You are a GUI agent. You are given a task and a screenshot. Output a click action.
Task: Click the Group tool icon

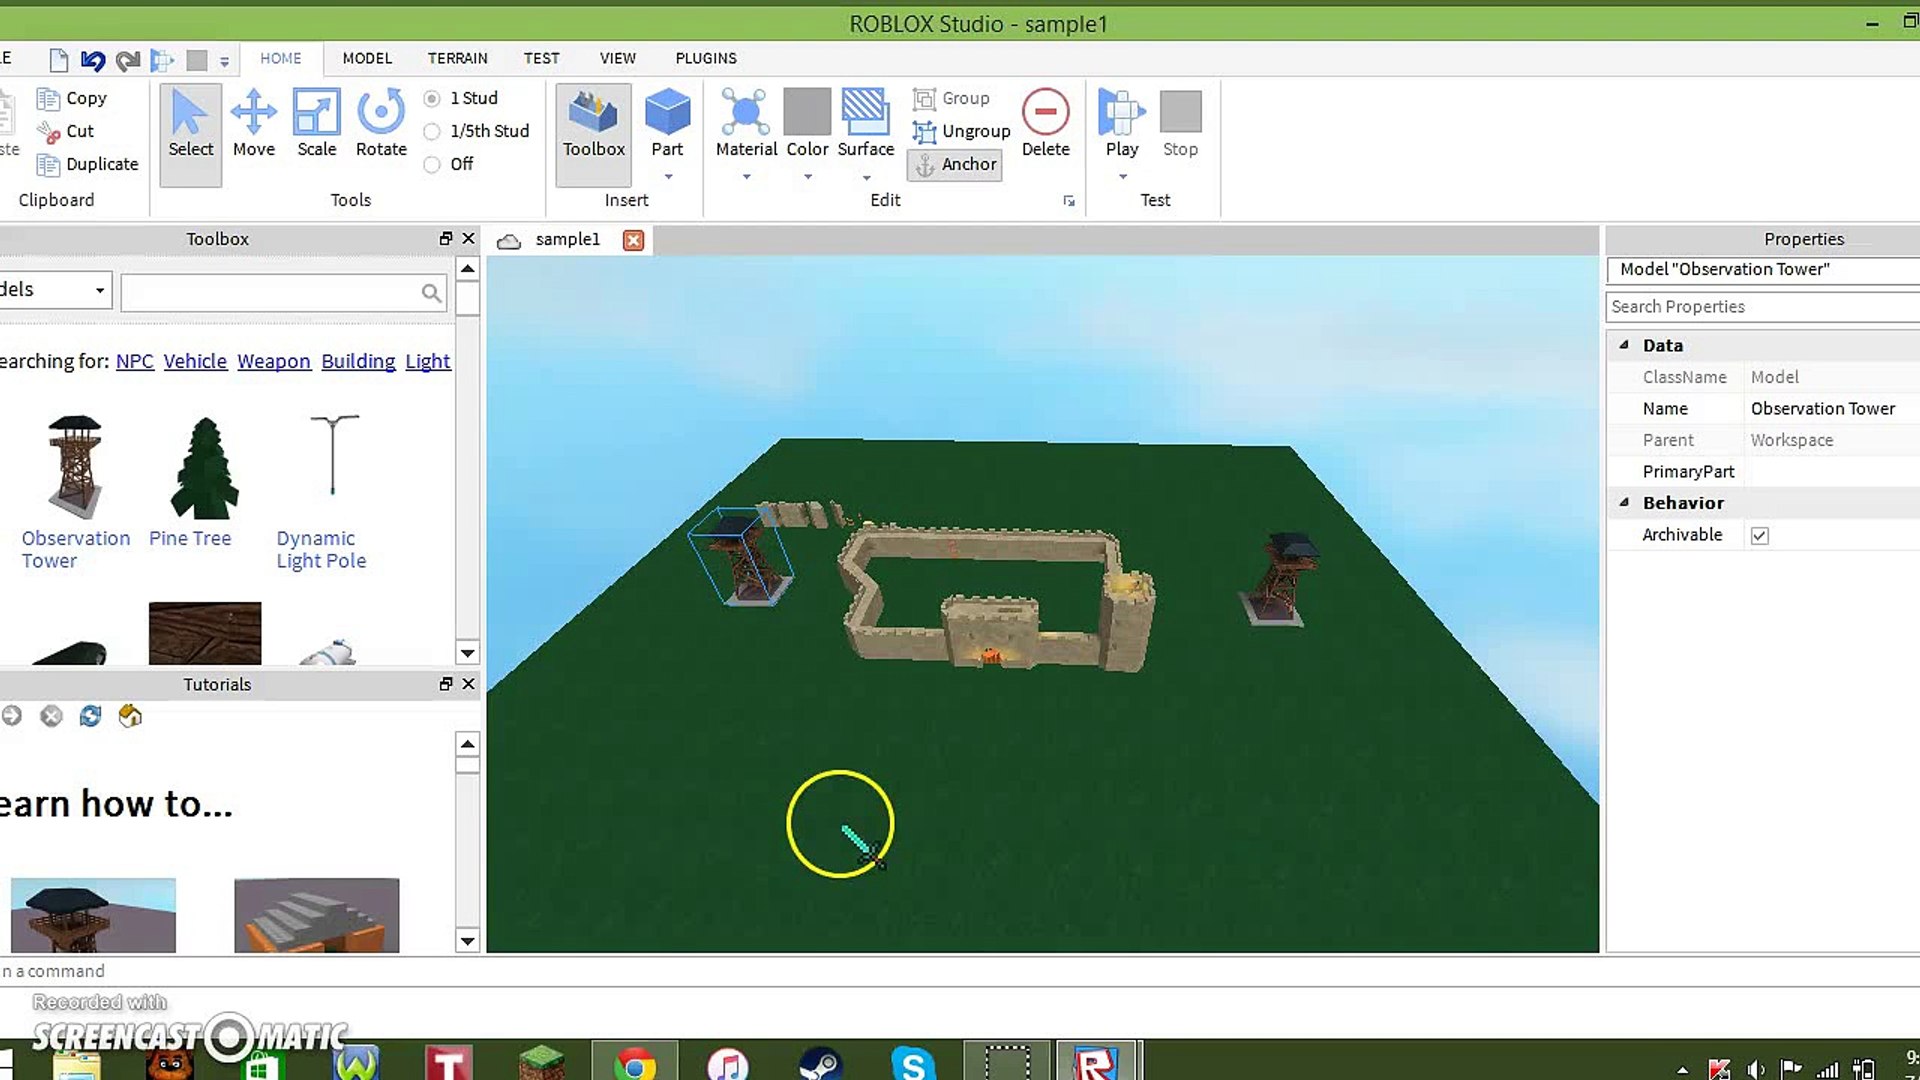click(x=923, y=98)
